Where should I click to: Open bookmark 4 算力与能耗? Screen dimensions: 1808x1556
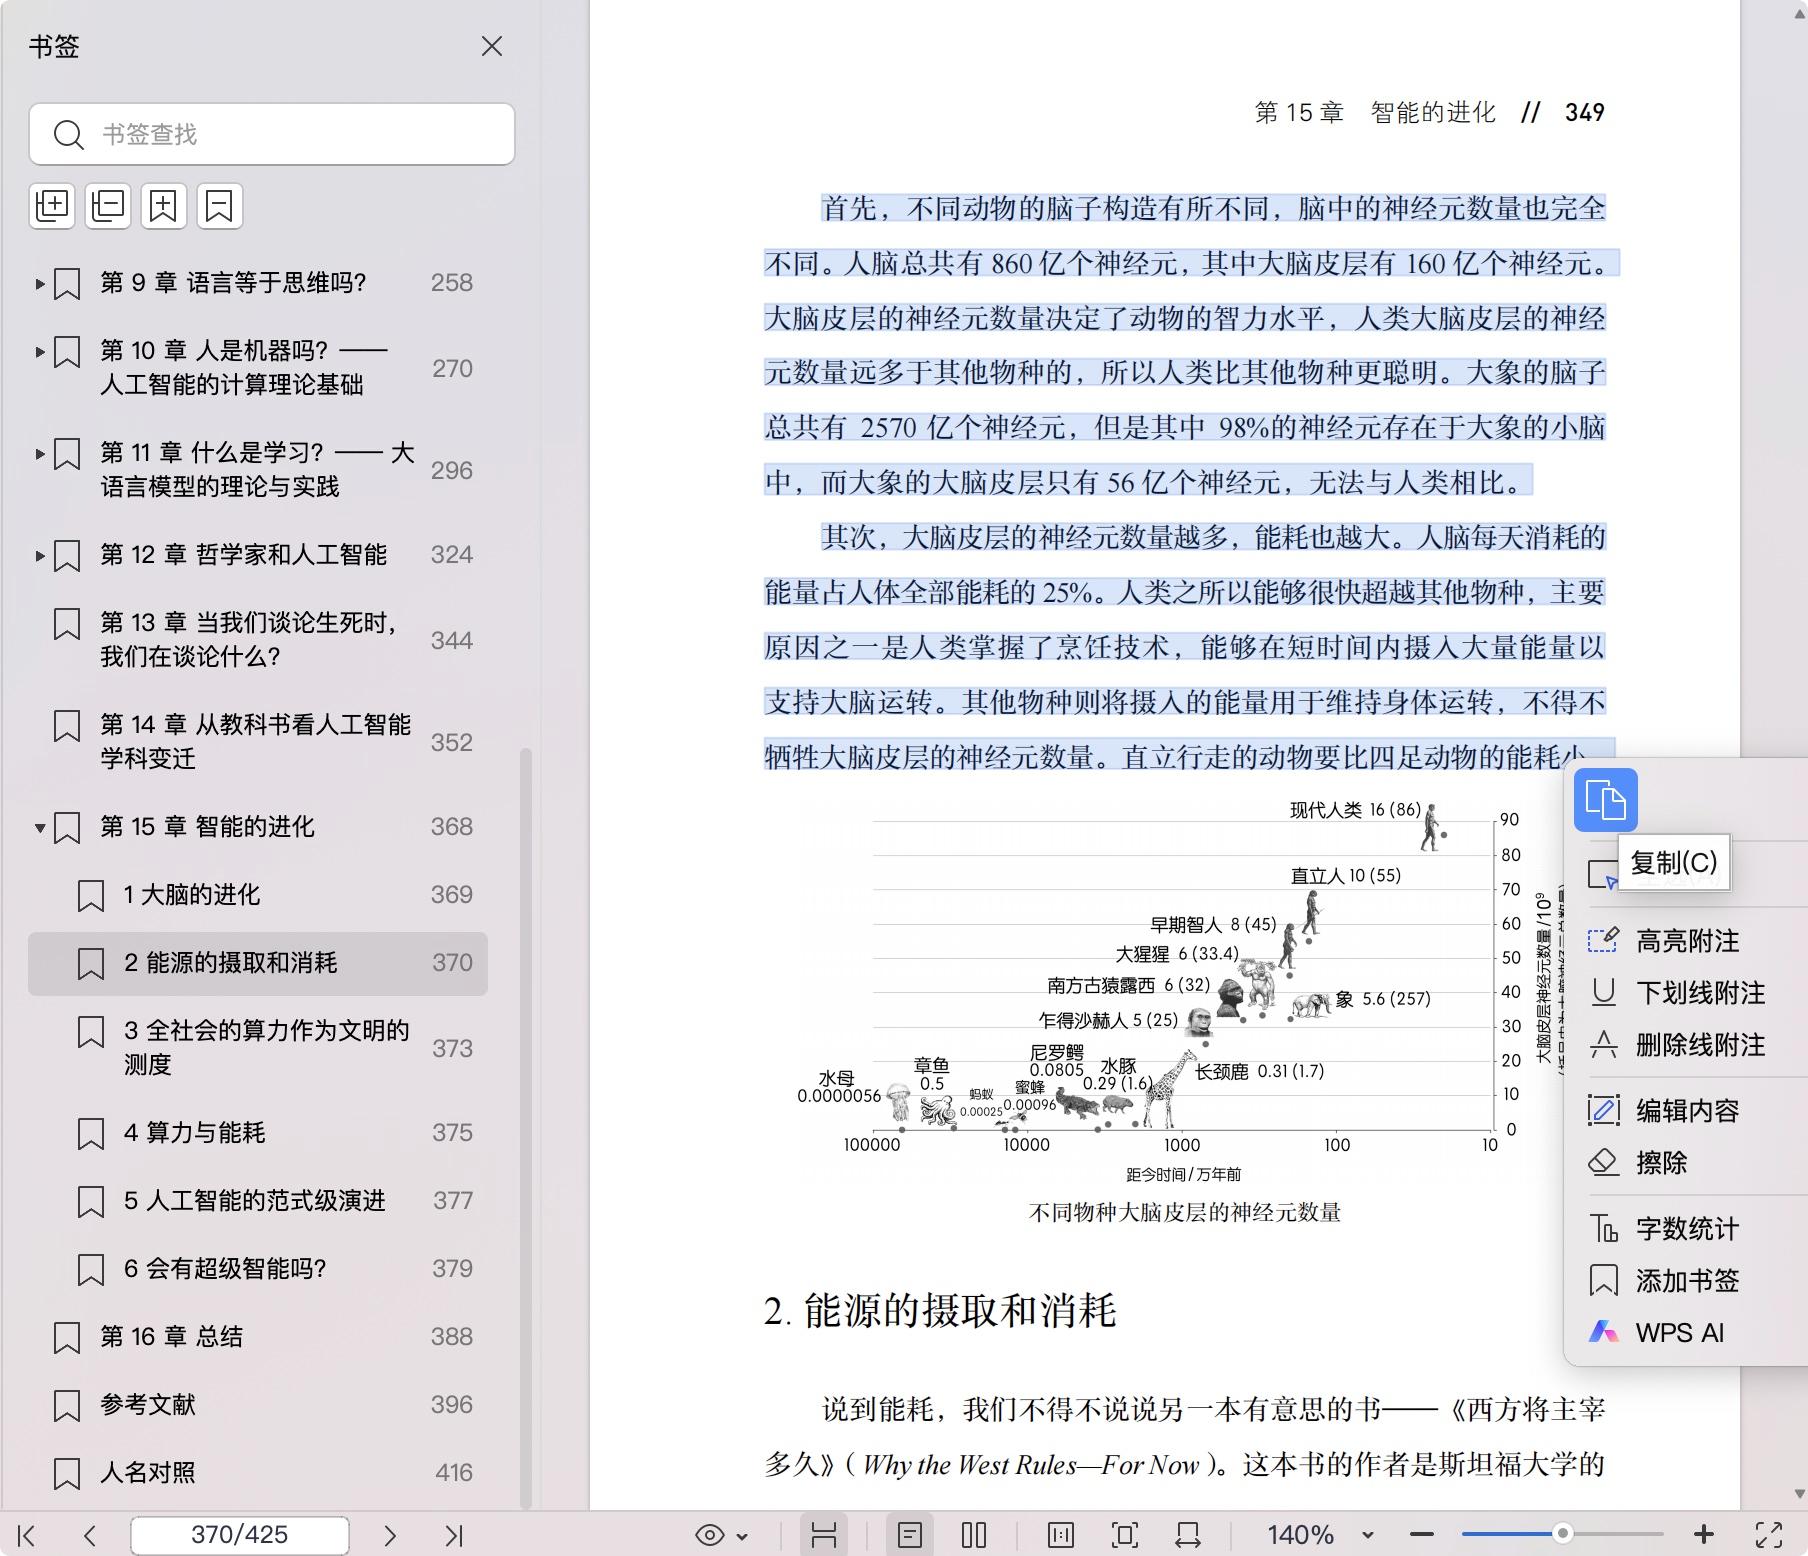[x=195, y=1133]
